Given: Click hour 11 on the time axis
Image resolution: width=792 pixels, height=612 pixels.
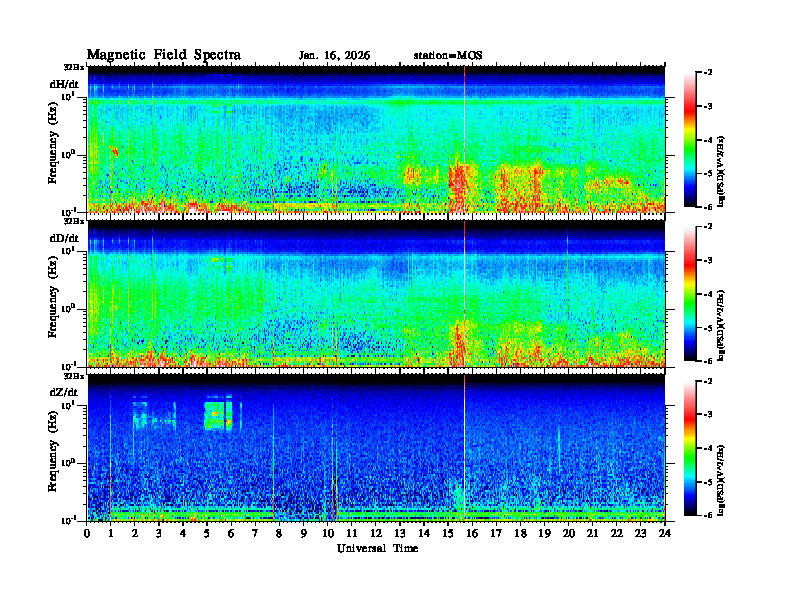Looking at the screenshot, I should click(x=352, y=533).
